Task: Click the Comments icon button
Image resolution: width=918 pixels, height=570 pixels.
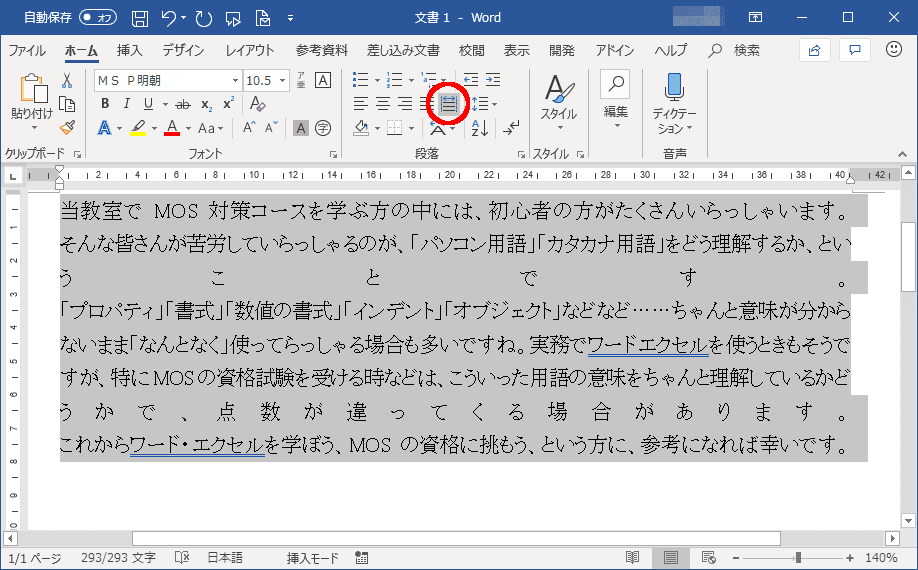Action: point(855,50)
